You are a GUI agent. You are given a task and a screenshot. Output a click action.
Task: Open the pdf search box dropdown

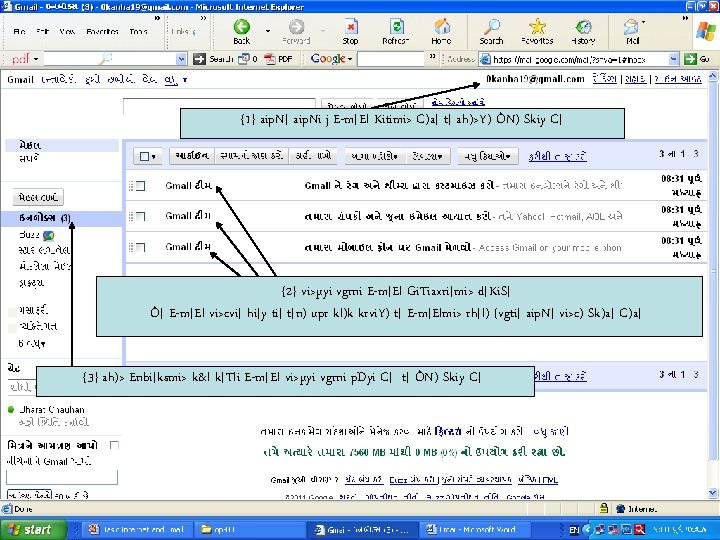[181, 59]
